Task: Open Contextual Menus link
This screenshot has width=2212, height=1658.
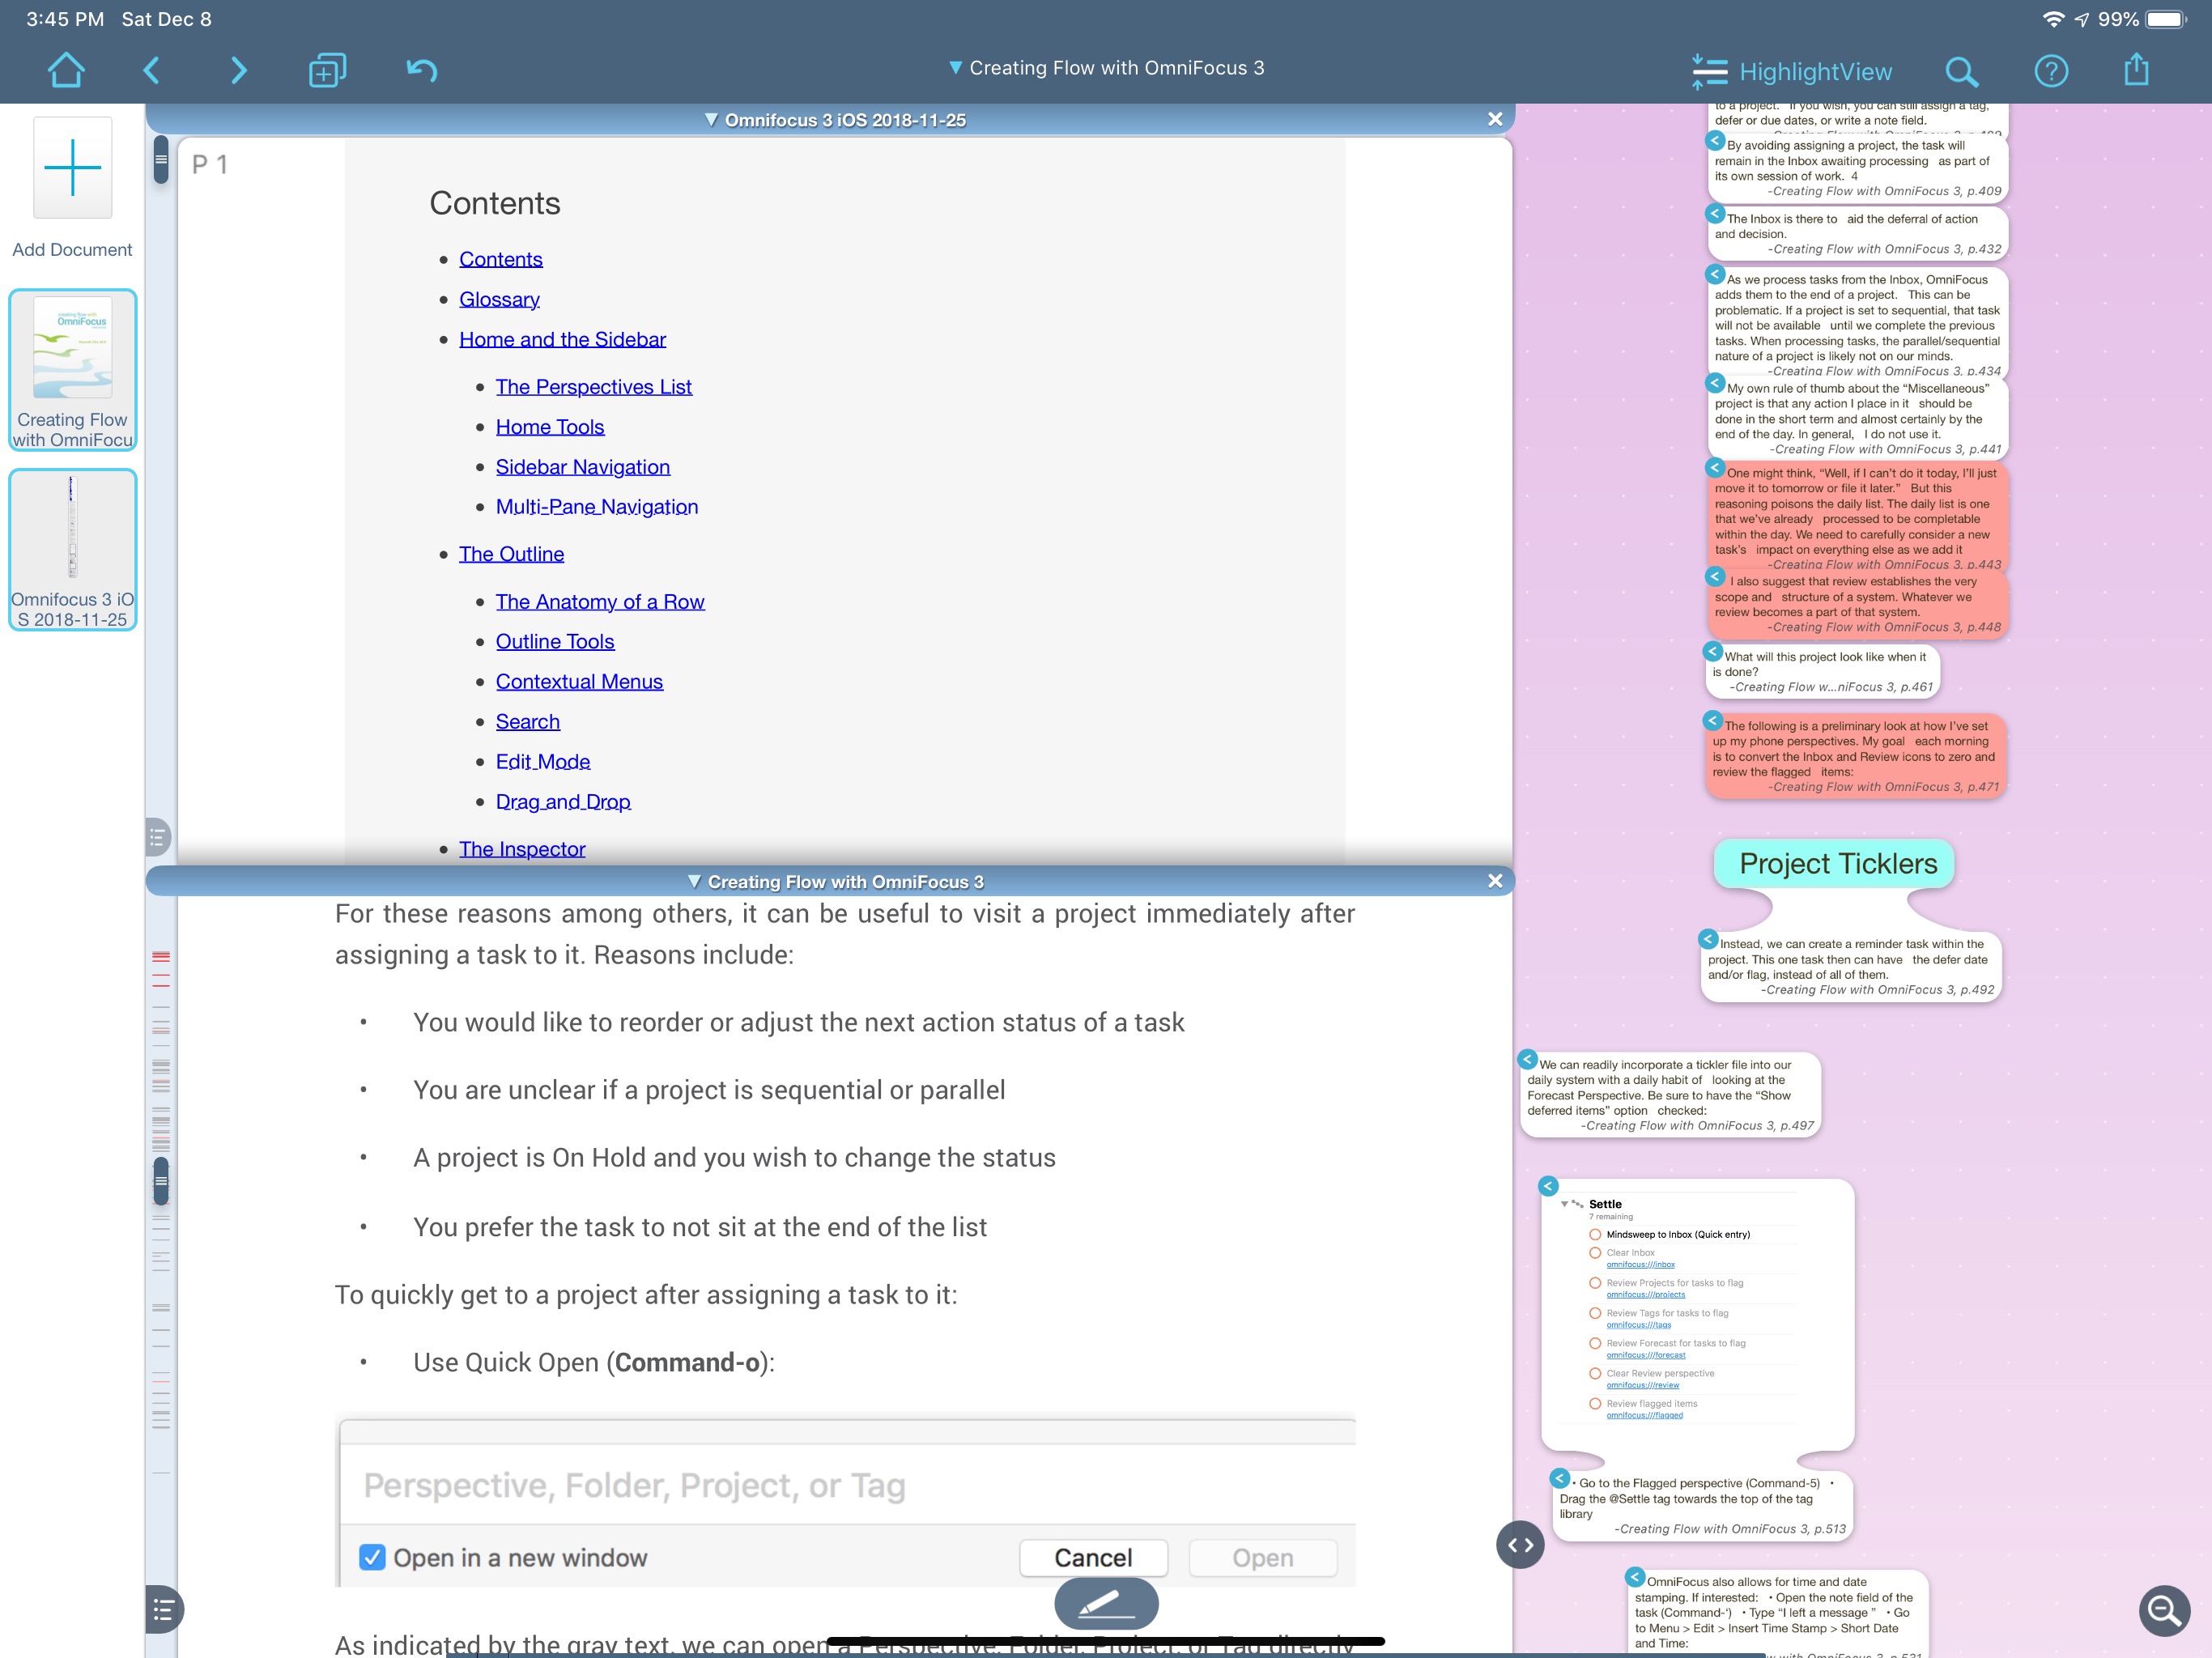Action: [x=579, y=682]
